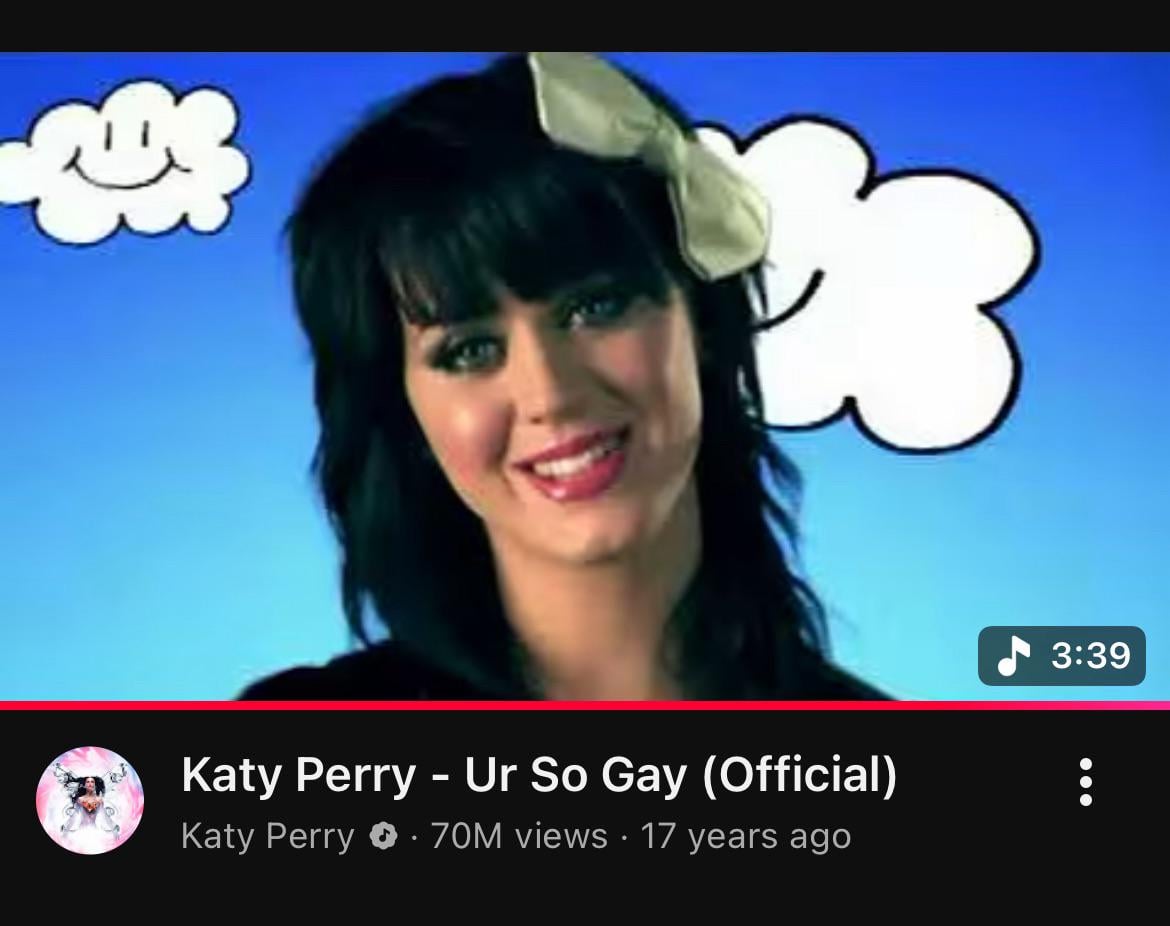Screen dimensions: 1170x926
Task: Go to the Katy Perry channel name
Action: coord(267,836)
